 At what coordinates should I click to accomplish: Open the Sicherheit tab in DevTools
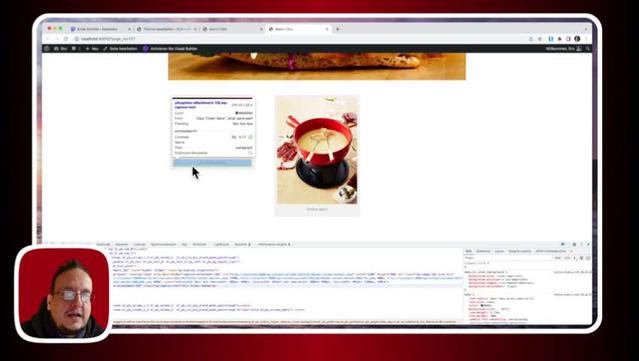point(199,244)
